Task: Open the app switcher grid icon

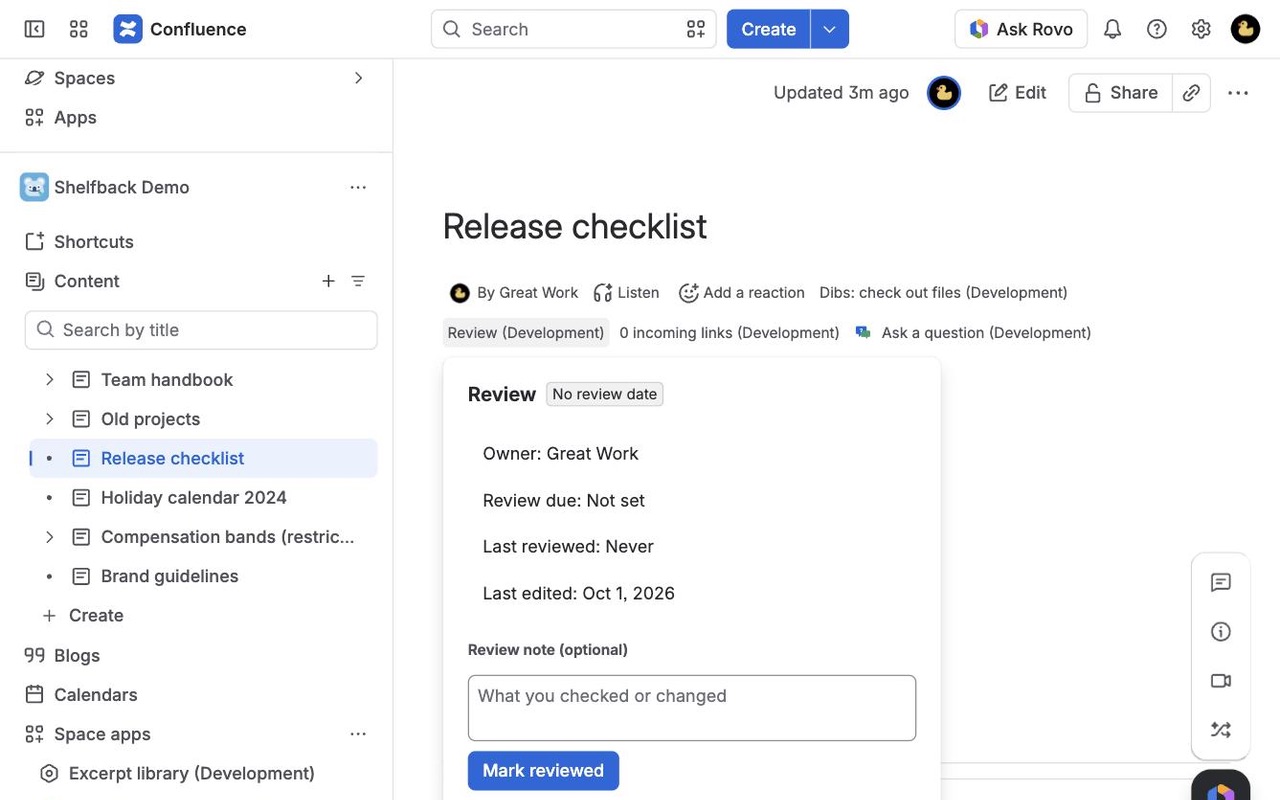Action: click(79, 29)
